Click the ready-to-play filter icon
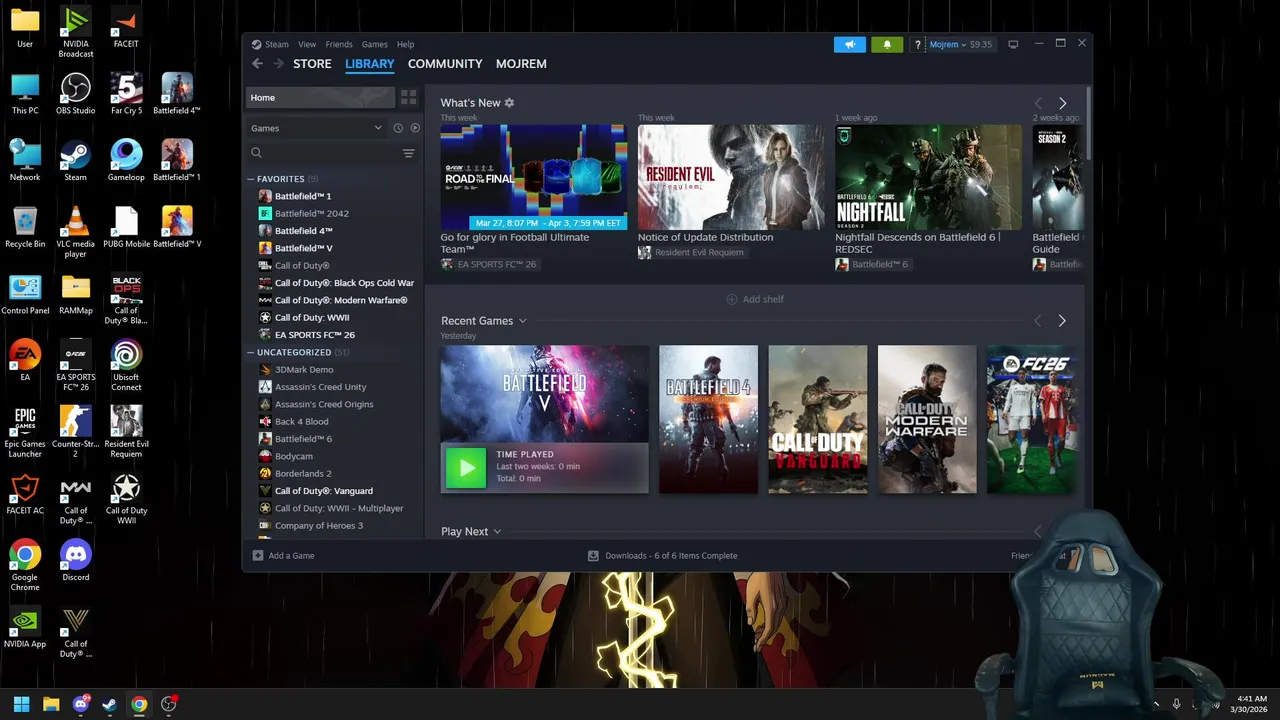Image resolution: width=1280 pixels, height=720 pixels. (x=415, y=128)
